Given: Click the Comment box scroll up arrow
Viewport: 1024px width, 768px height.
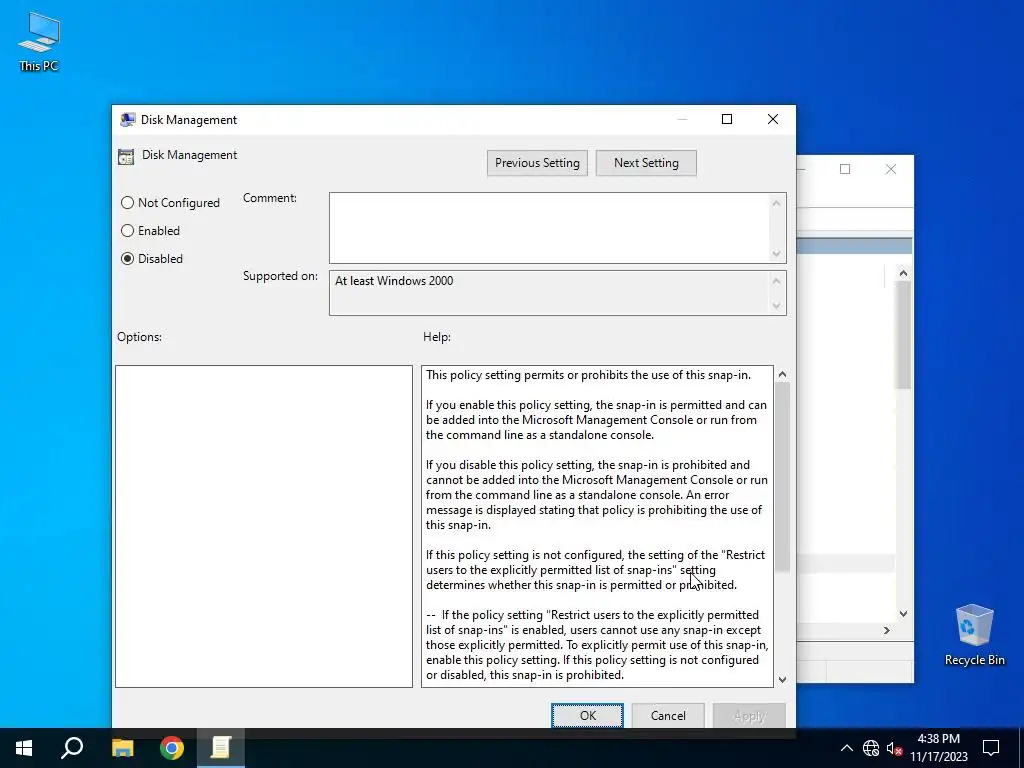Looking at the screenshot, I should click(776, 203).
